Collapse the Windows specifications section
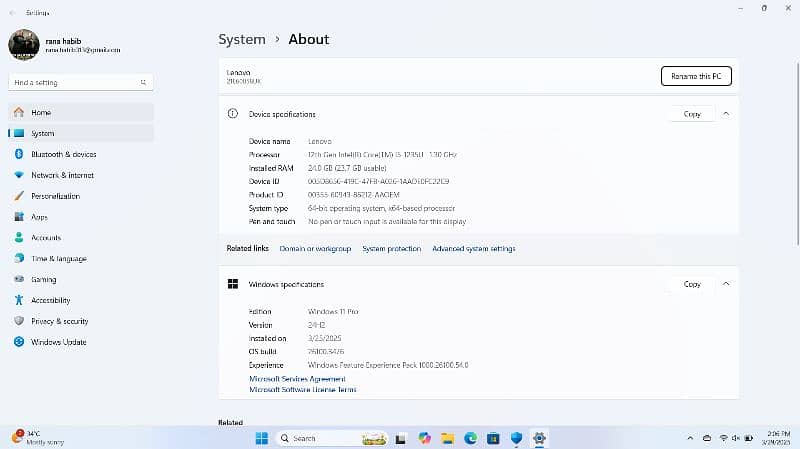 point(726,284)
